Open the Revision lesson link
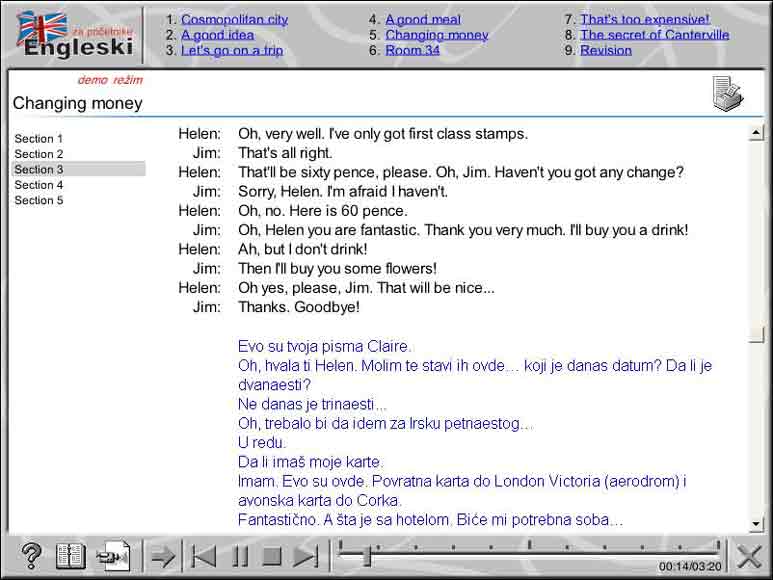773x580 pixels. click(606, 50)
